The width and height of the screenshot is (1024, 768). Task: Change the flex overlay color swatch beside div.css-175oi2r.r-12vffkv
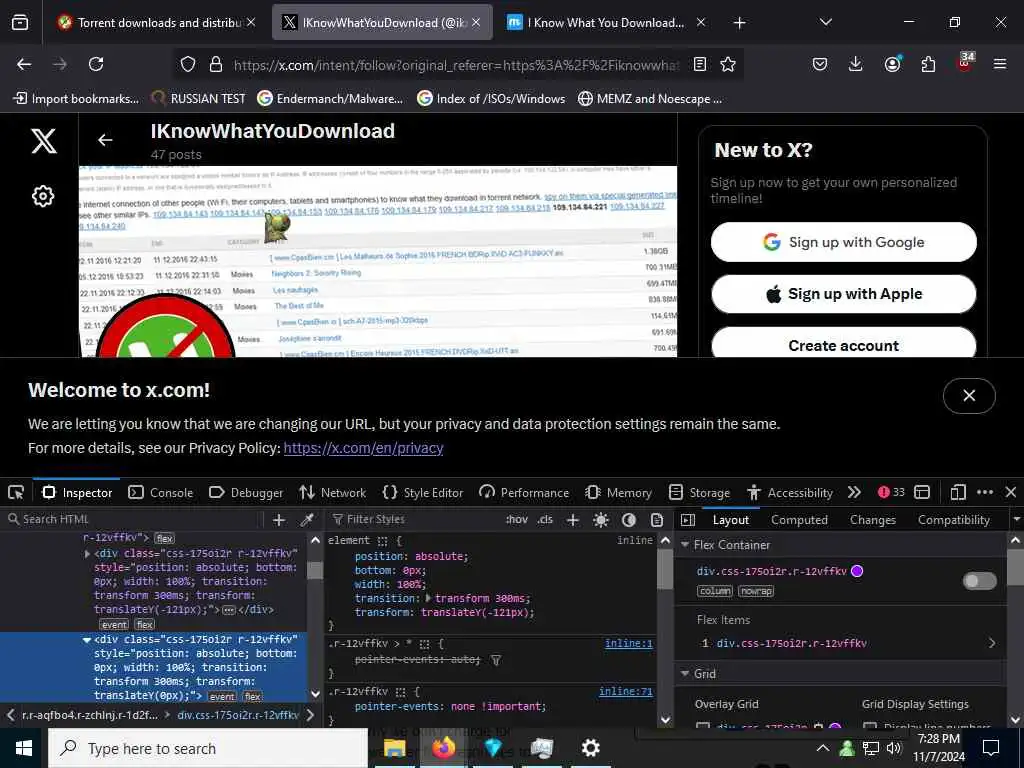pos(857,571)
